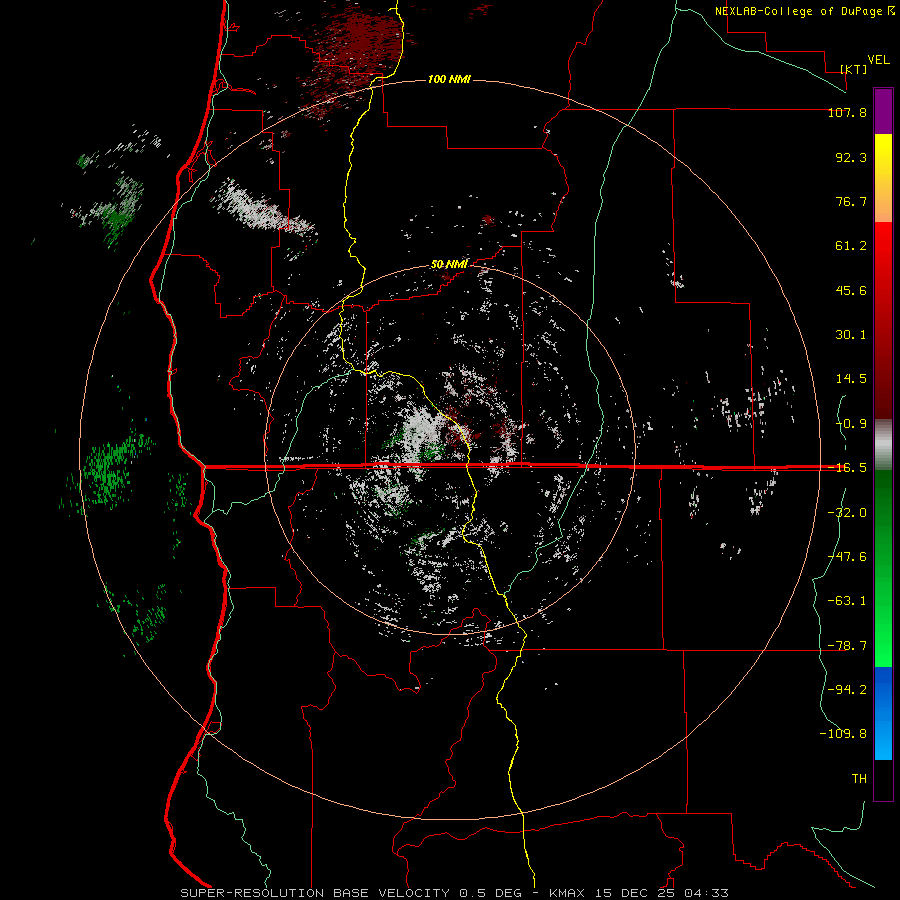Screen dimensions: 900x900
Task: Click the 45.6 scale value
Action: 851,290
